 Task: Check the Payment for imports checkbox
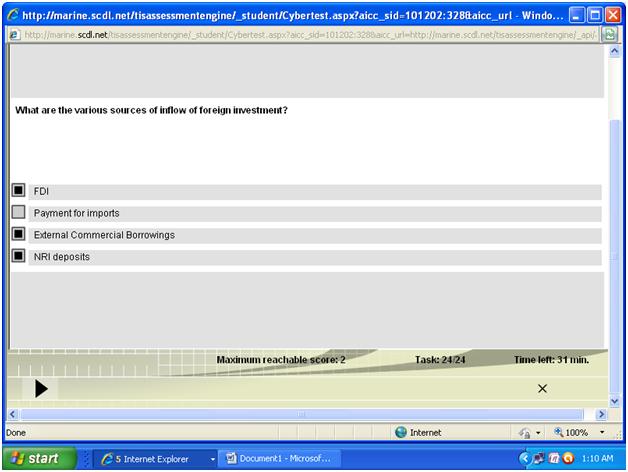(x=18, y=212)
